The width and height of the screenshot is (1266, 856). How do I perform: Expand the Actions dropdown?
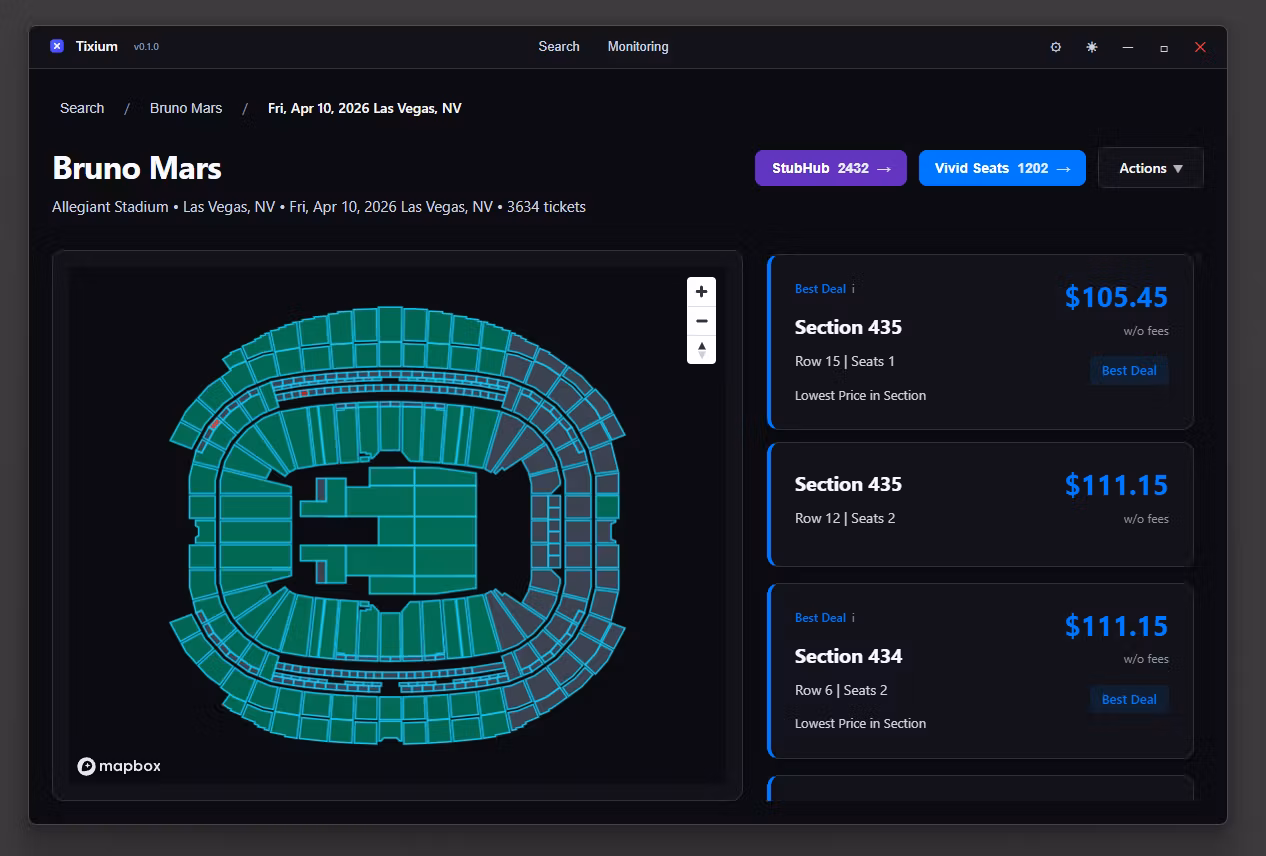tap(1150, 168)
